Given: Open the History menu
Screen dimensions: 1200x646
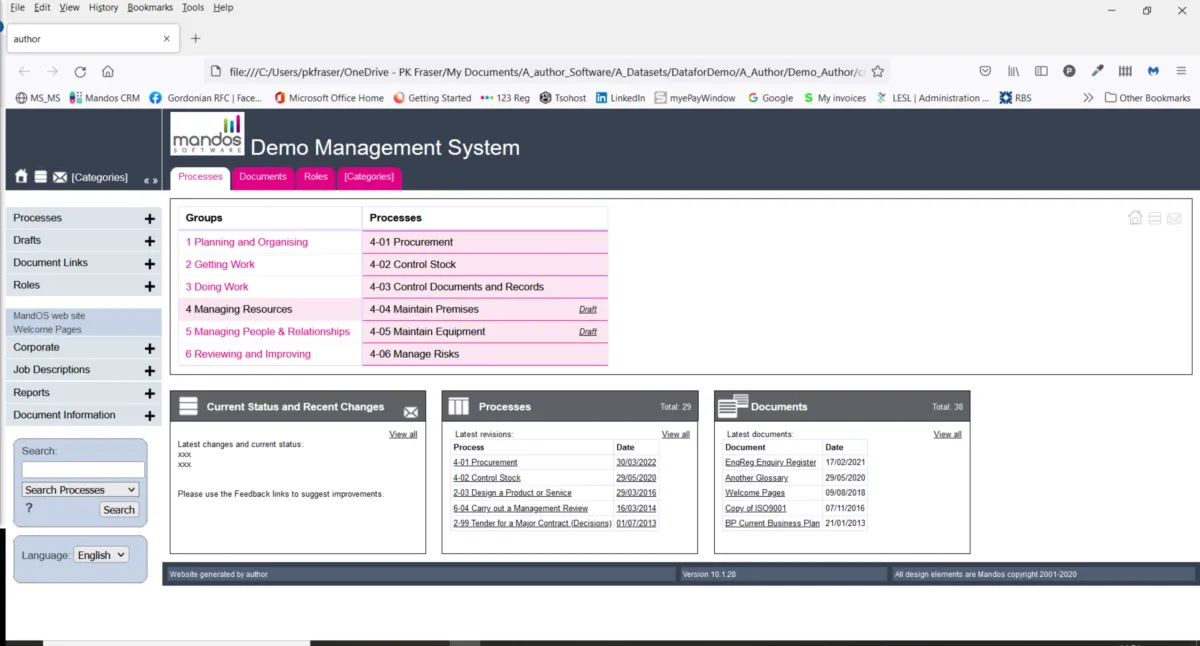Looking at the screenshot, I should click(103, 7).
